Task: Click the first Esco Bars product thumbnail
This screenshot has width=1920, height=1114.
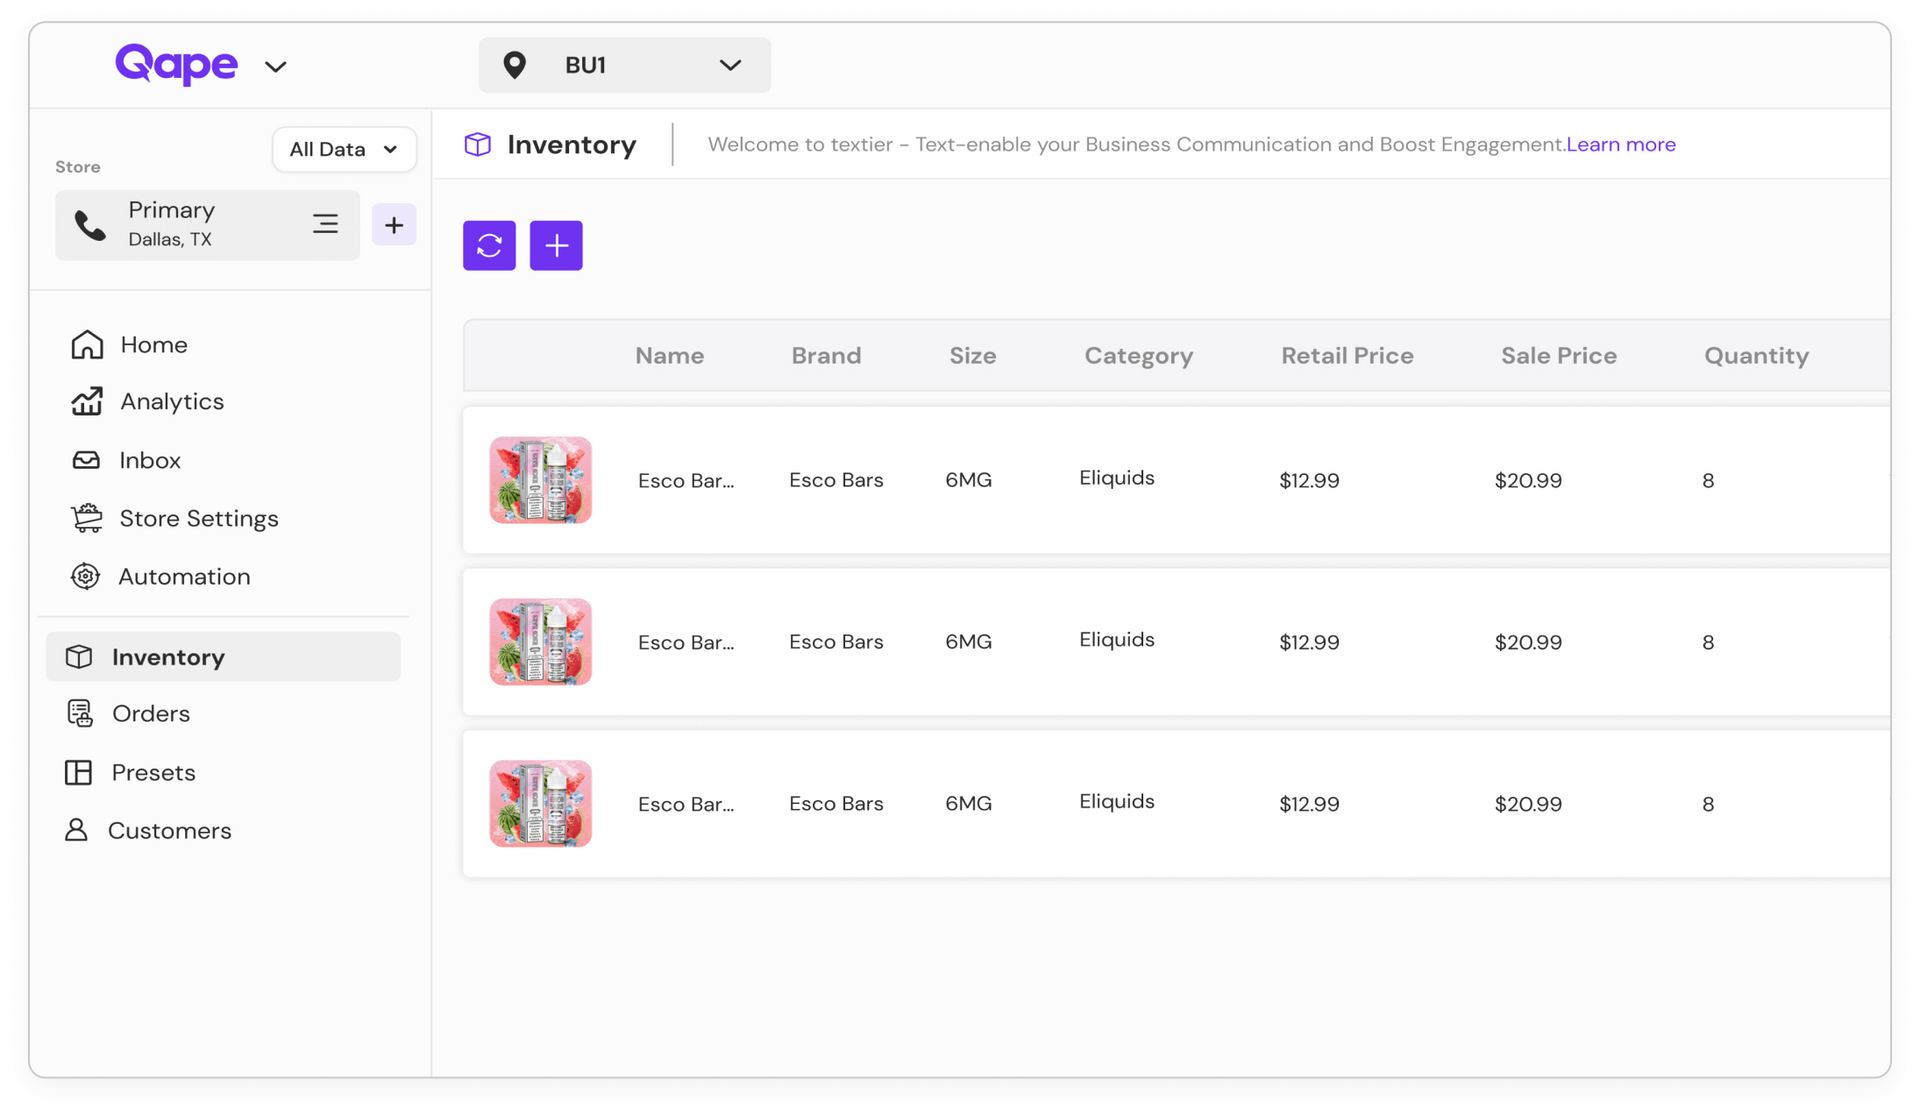Action: pos(540,480)
